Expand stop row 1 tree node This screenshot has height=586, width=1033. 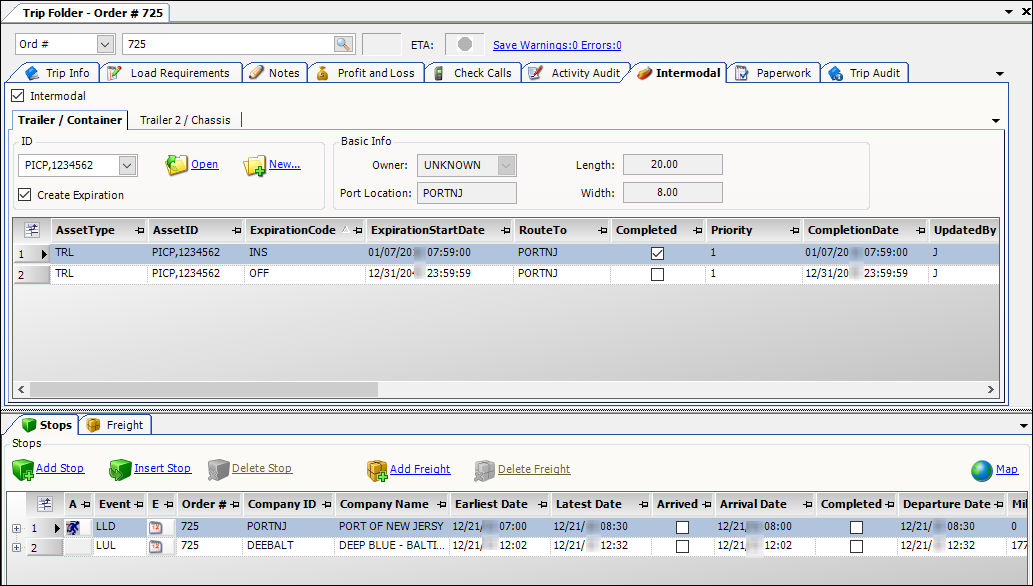[16, 527]
